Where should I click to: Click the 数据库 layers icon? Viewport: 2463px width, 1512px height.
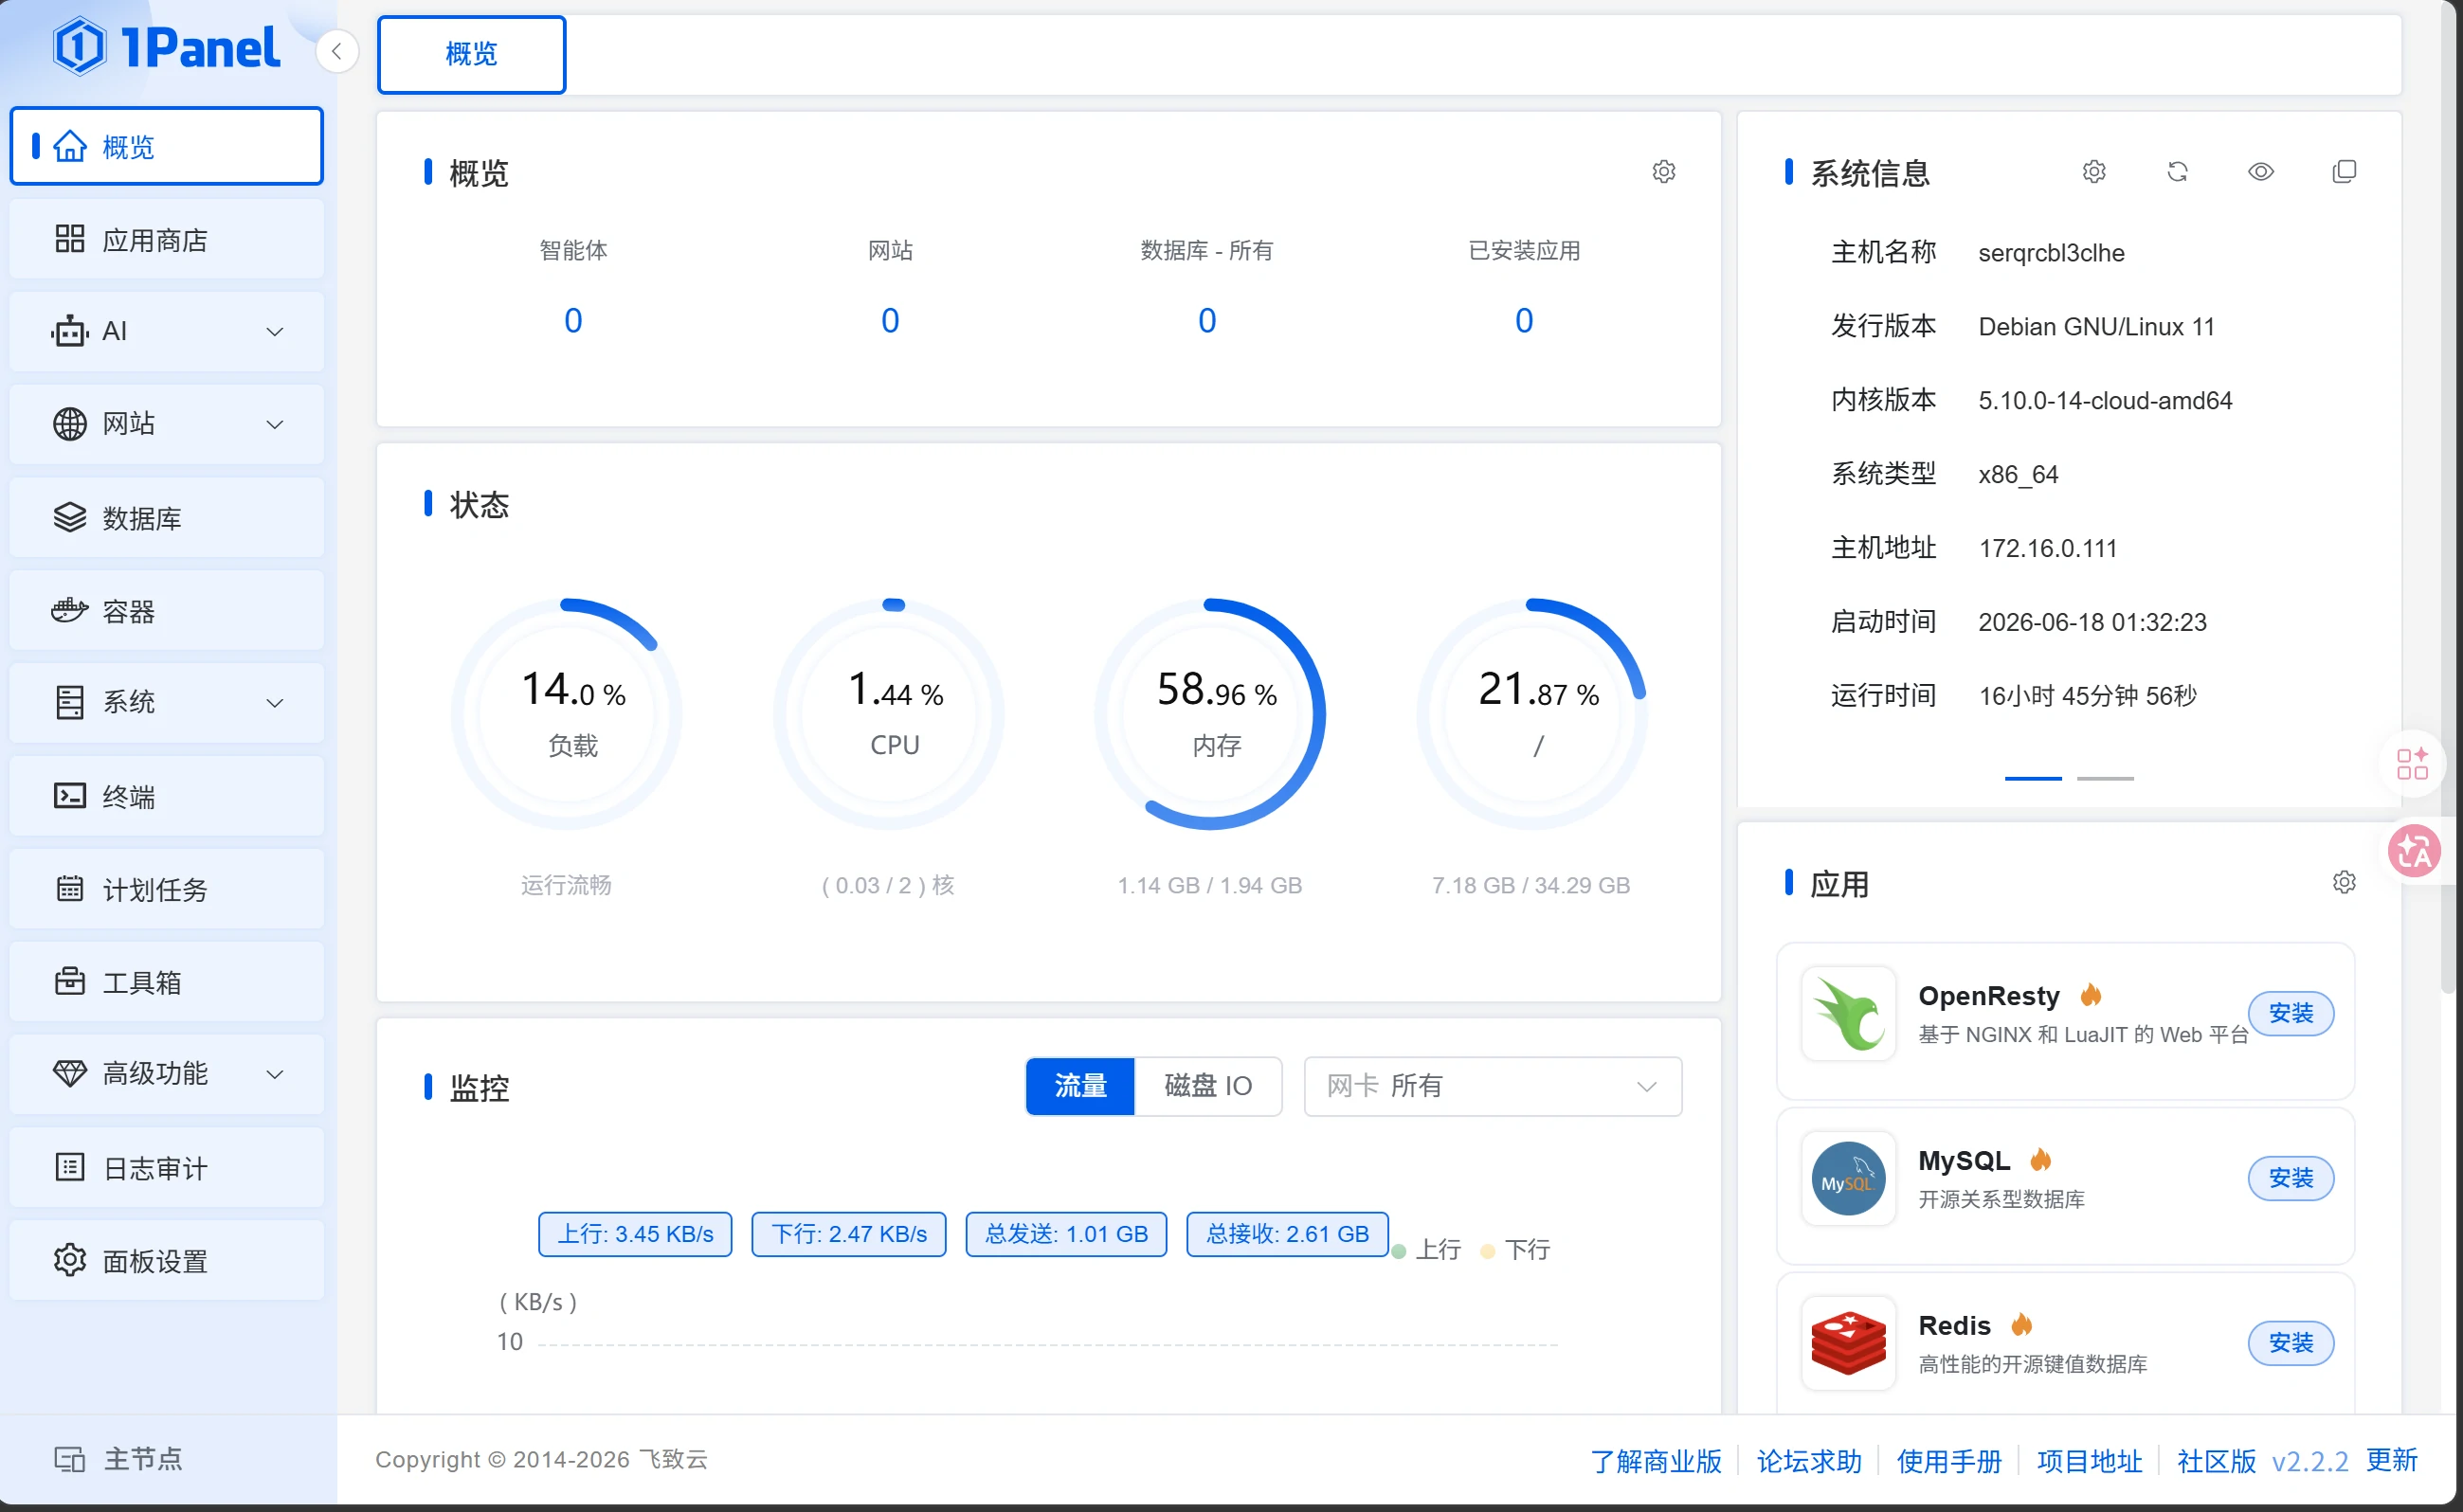pyautogui.click(x=69, y=517)
